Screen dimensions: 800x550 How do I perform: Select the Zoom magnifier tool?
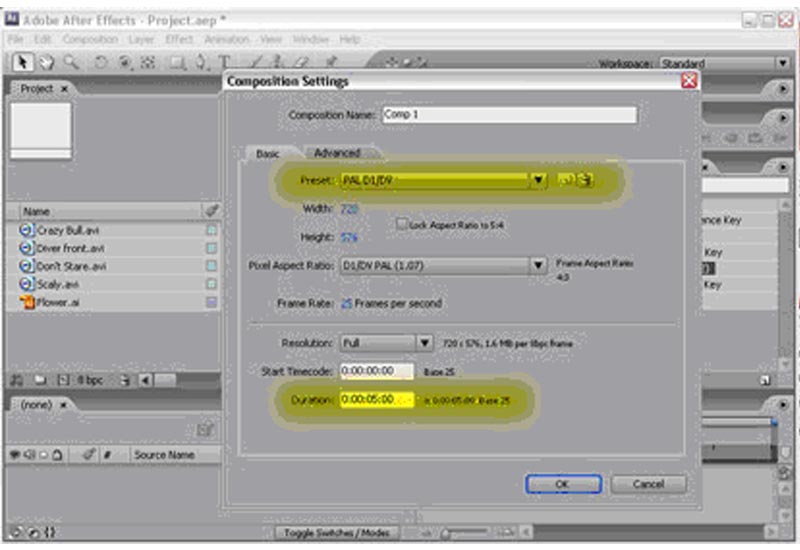71,63
